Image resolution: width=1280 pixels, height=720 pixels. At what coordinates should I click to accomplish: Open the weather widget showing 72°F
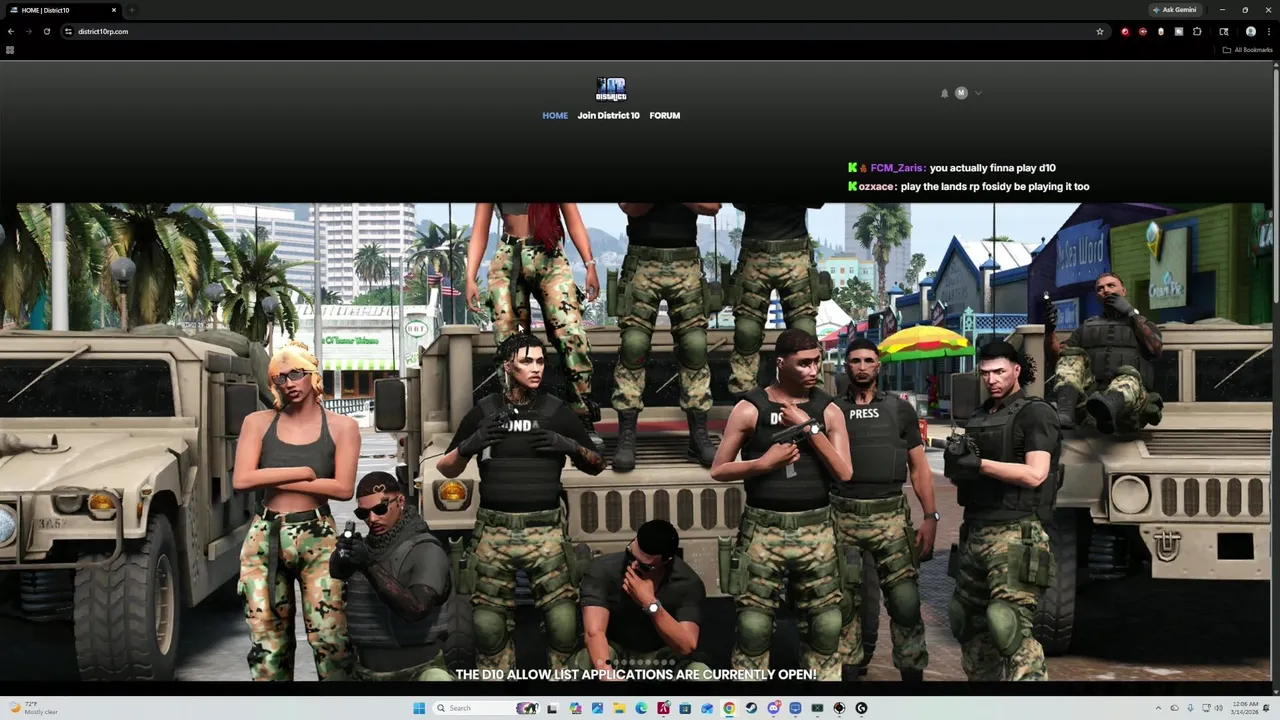coord(34,708)
